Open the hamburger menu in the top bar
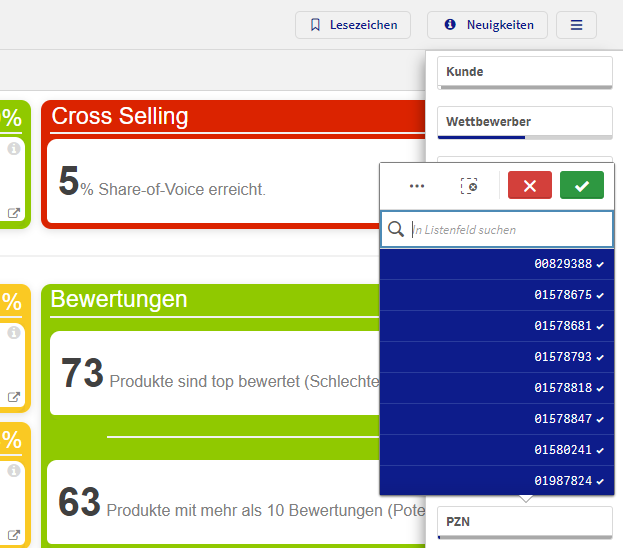This screenshot has height=548, width=623. (x=576, y=25)
